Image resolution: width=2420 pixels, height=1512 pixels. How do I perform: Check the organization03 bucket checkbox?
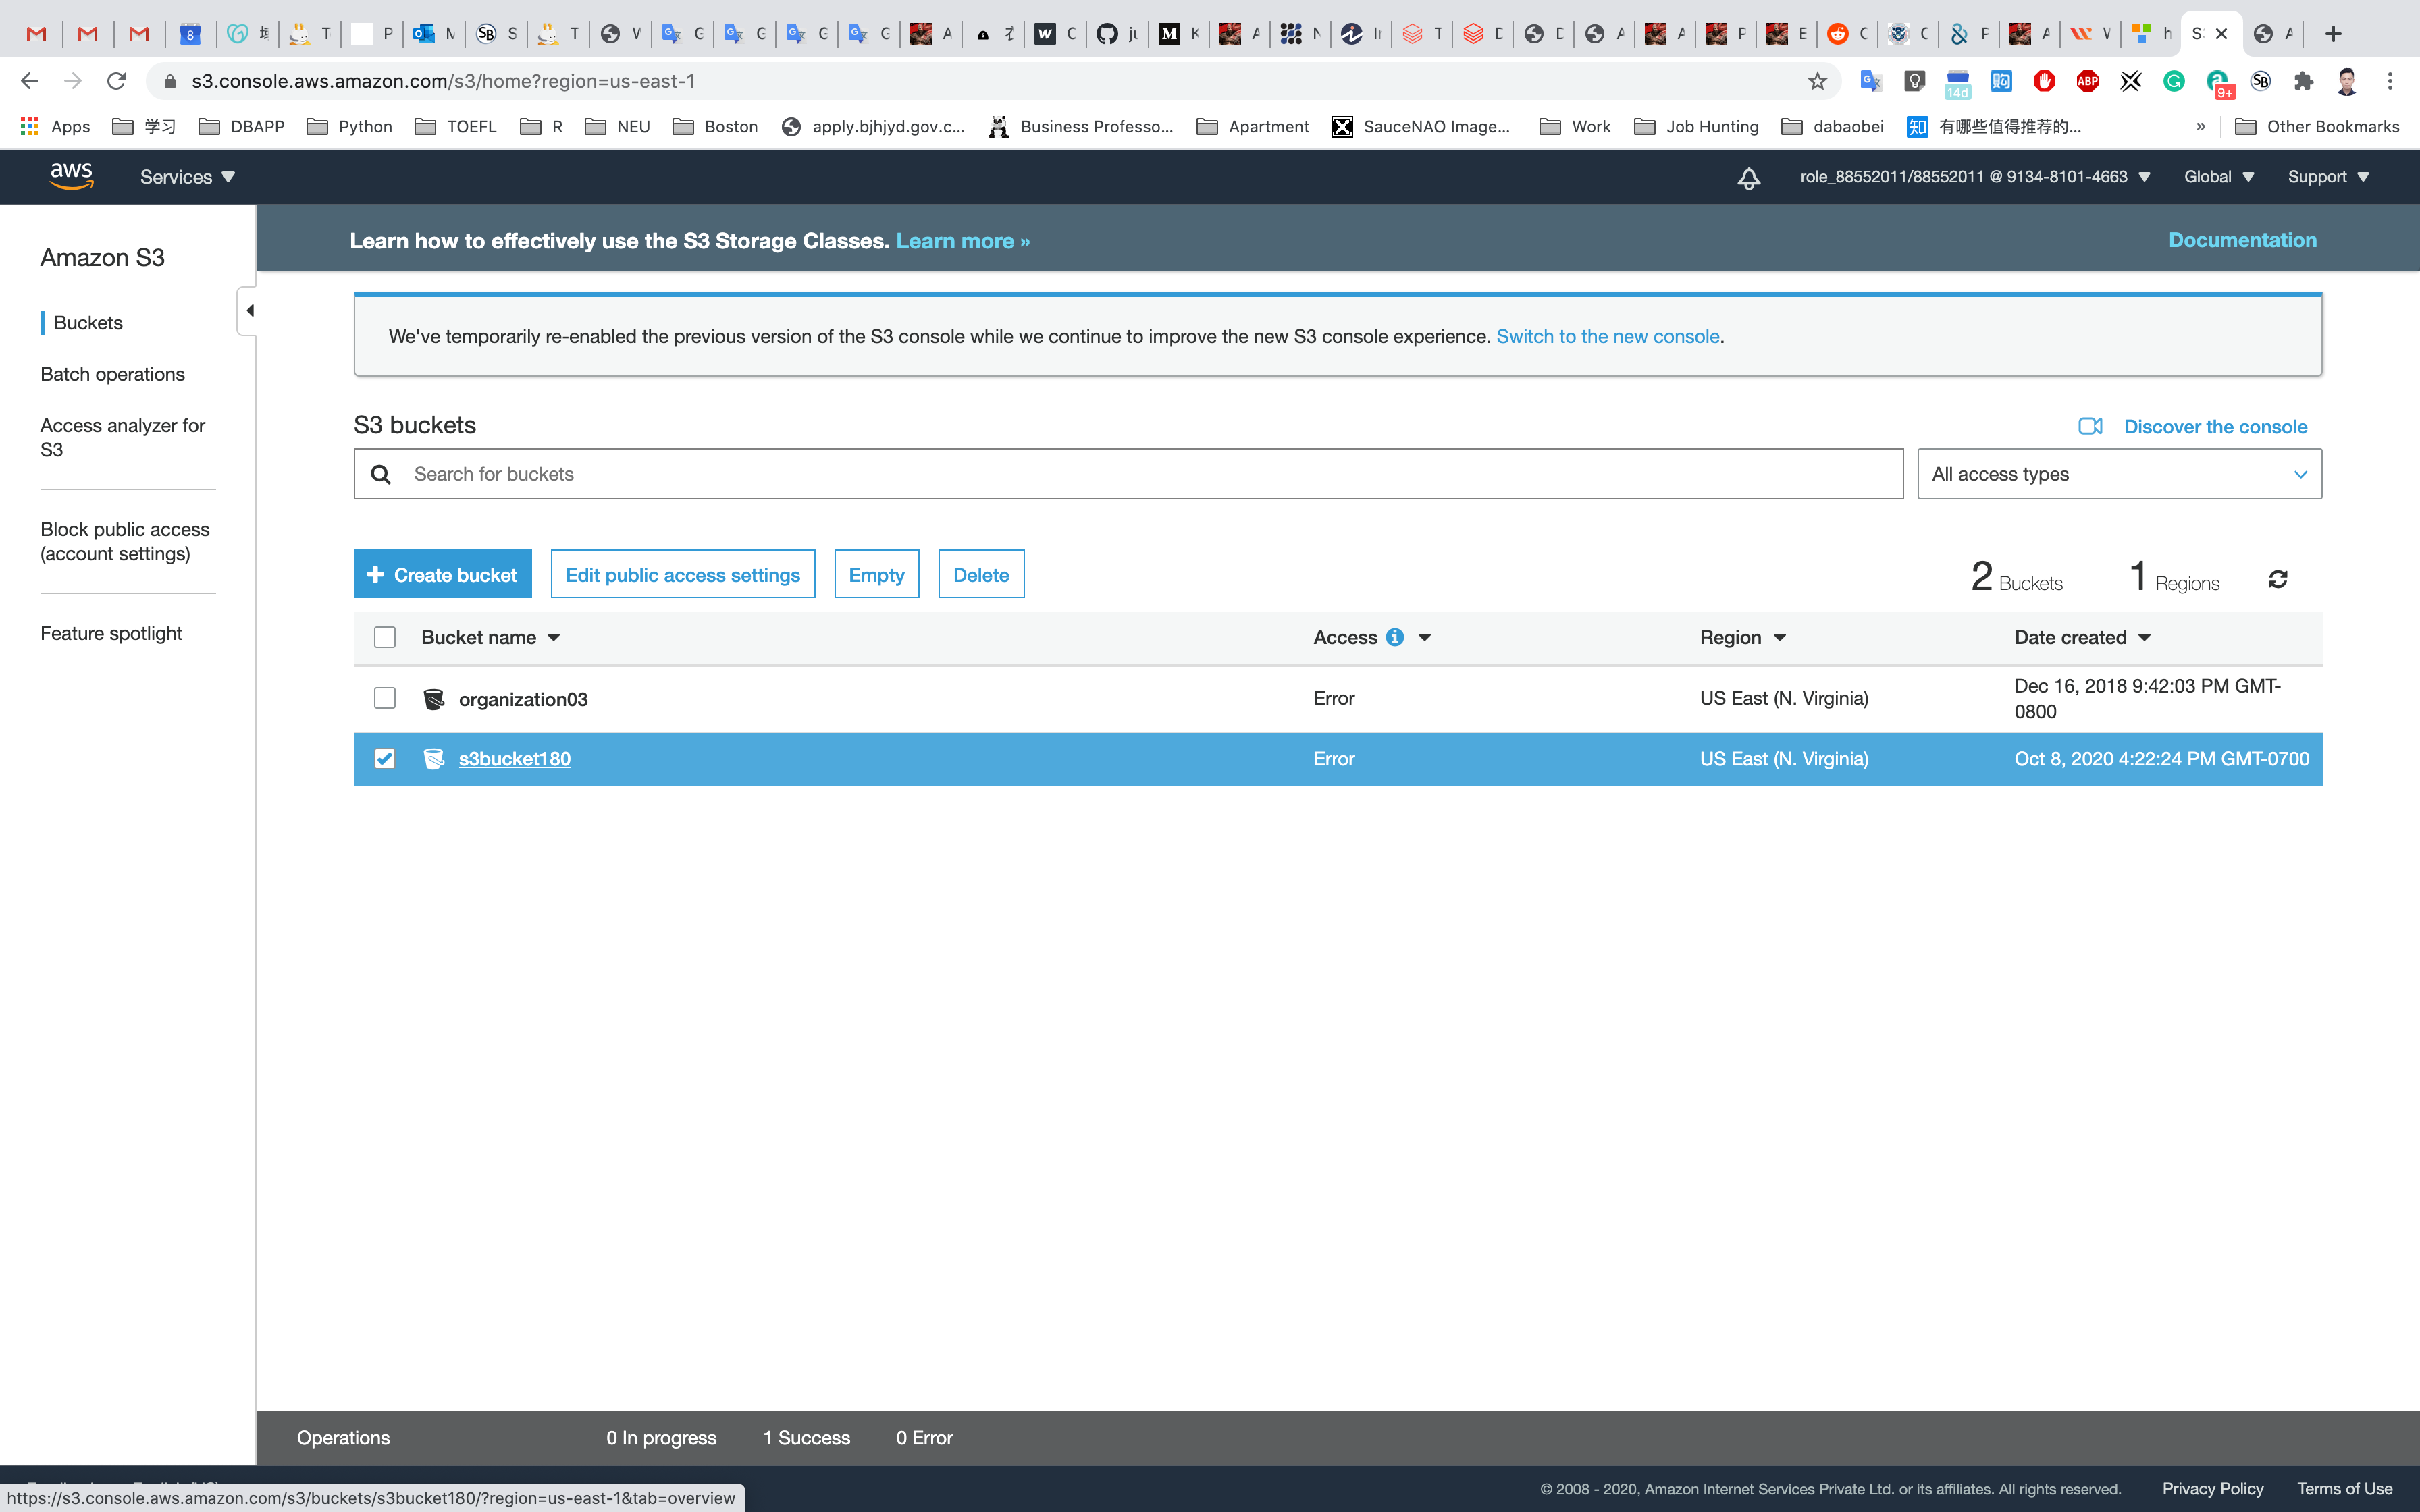coord(384,698)
